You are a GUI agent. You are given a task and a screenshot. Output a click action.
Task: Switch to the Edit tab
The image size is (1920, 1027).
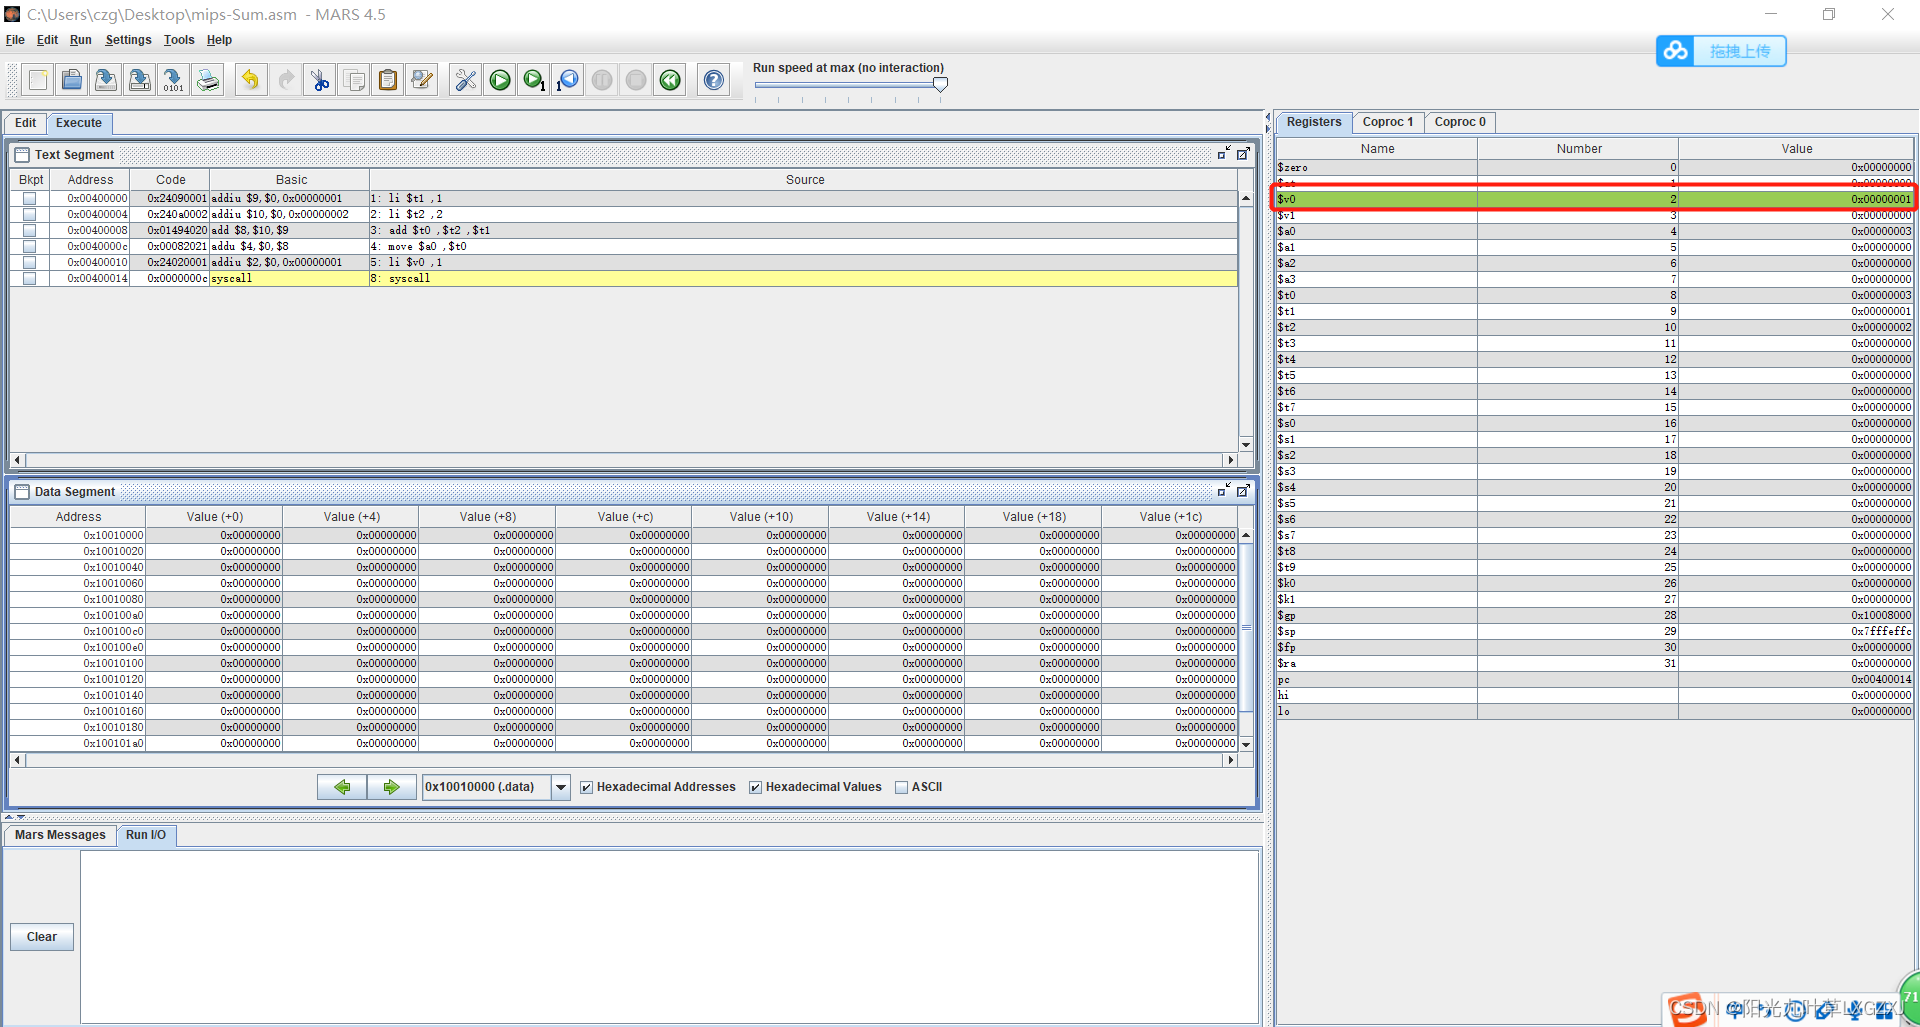[26, 123]
